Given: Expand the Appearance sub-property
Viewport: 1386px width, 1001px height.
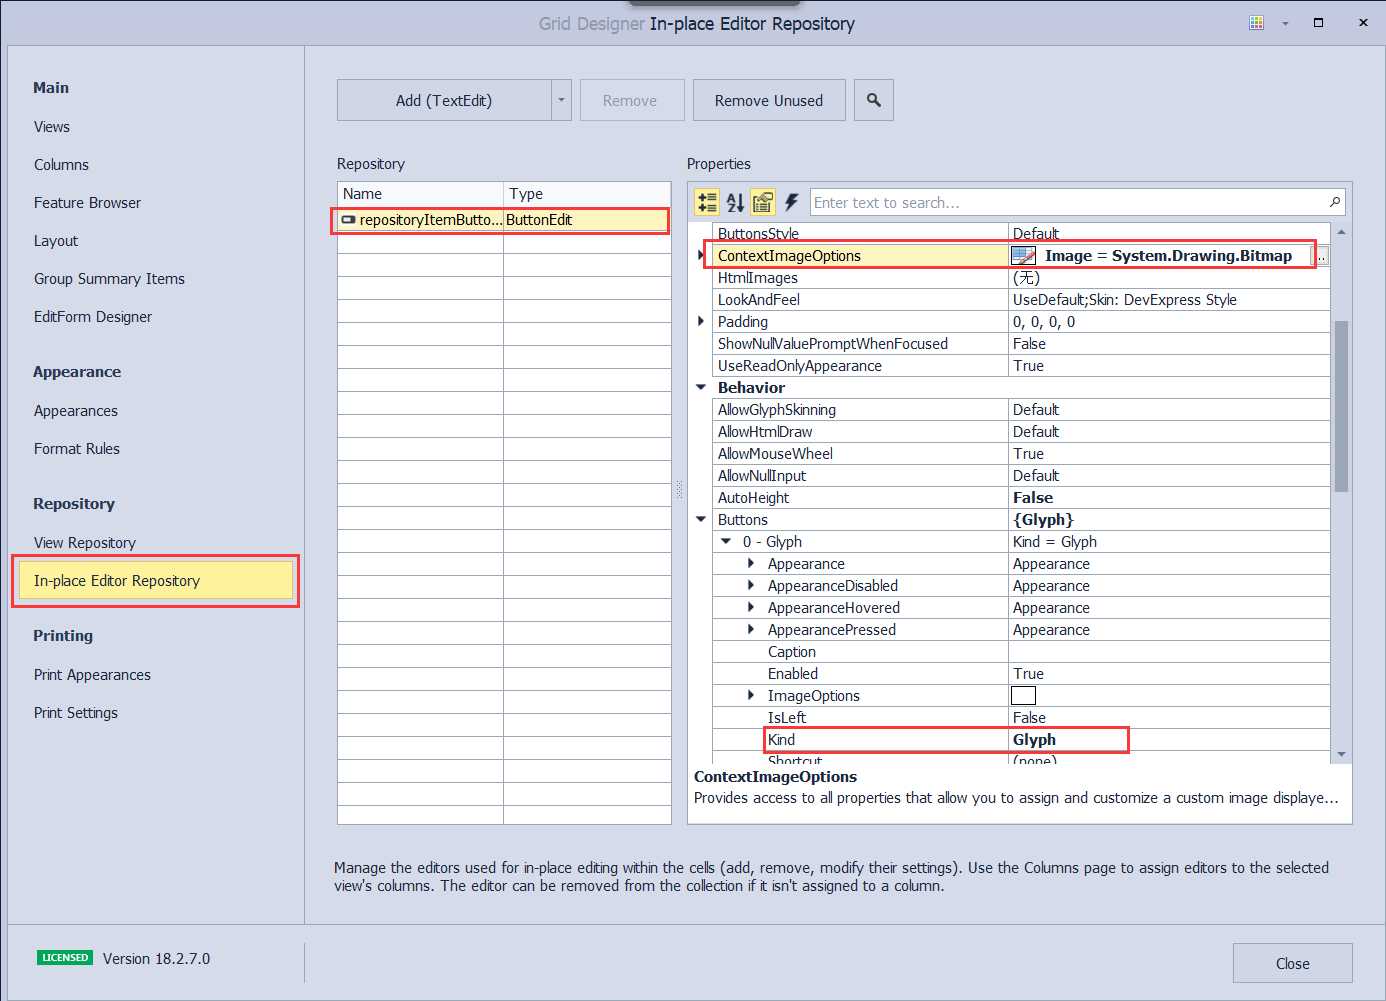Looking at the screenshot, I should (x=751, y=564).
